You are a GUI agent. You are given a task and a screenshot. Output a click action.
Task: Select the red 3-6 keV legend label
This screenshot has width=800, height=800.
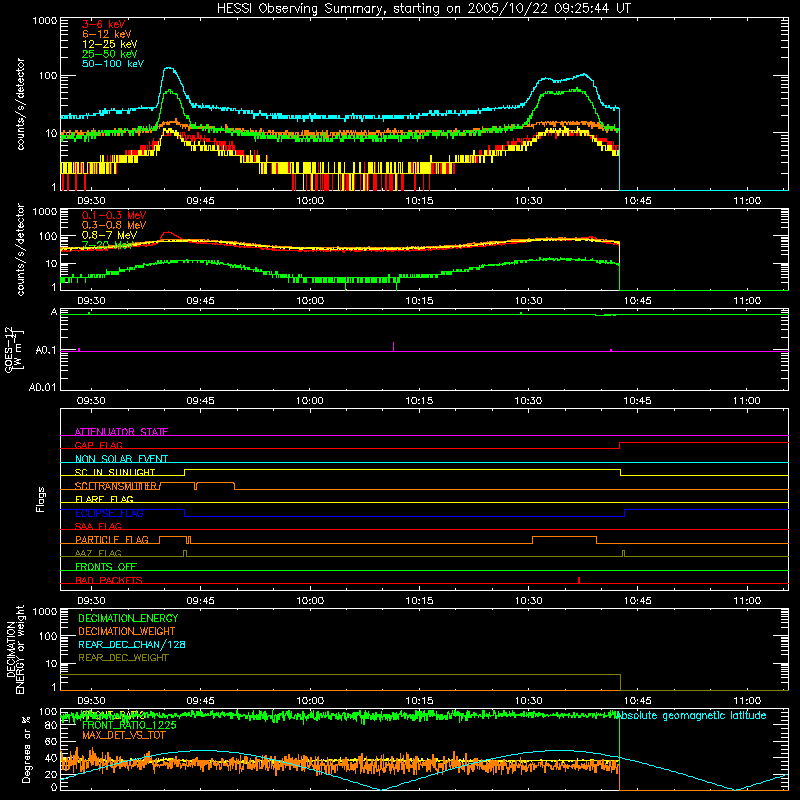coord(104,24)
